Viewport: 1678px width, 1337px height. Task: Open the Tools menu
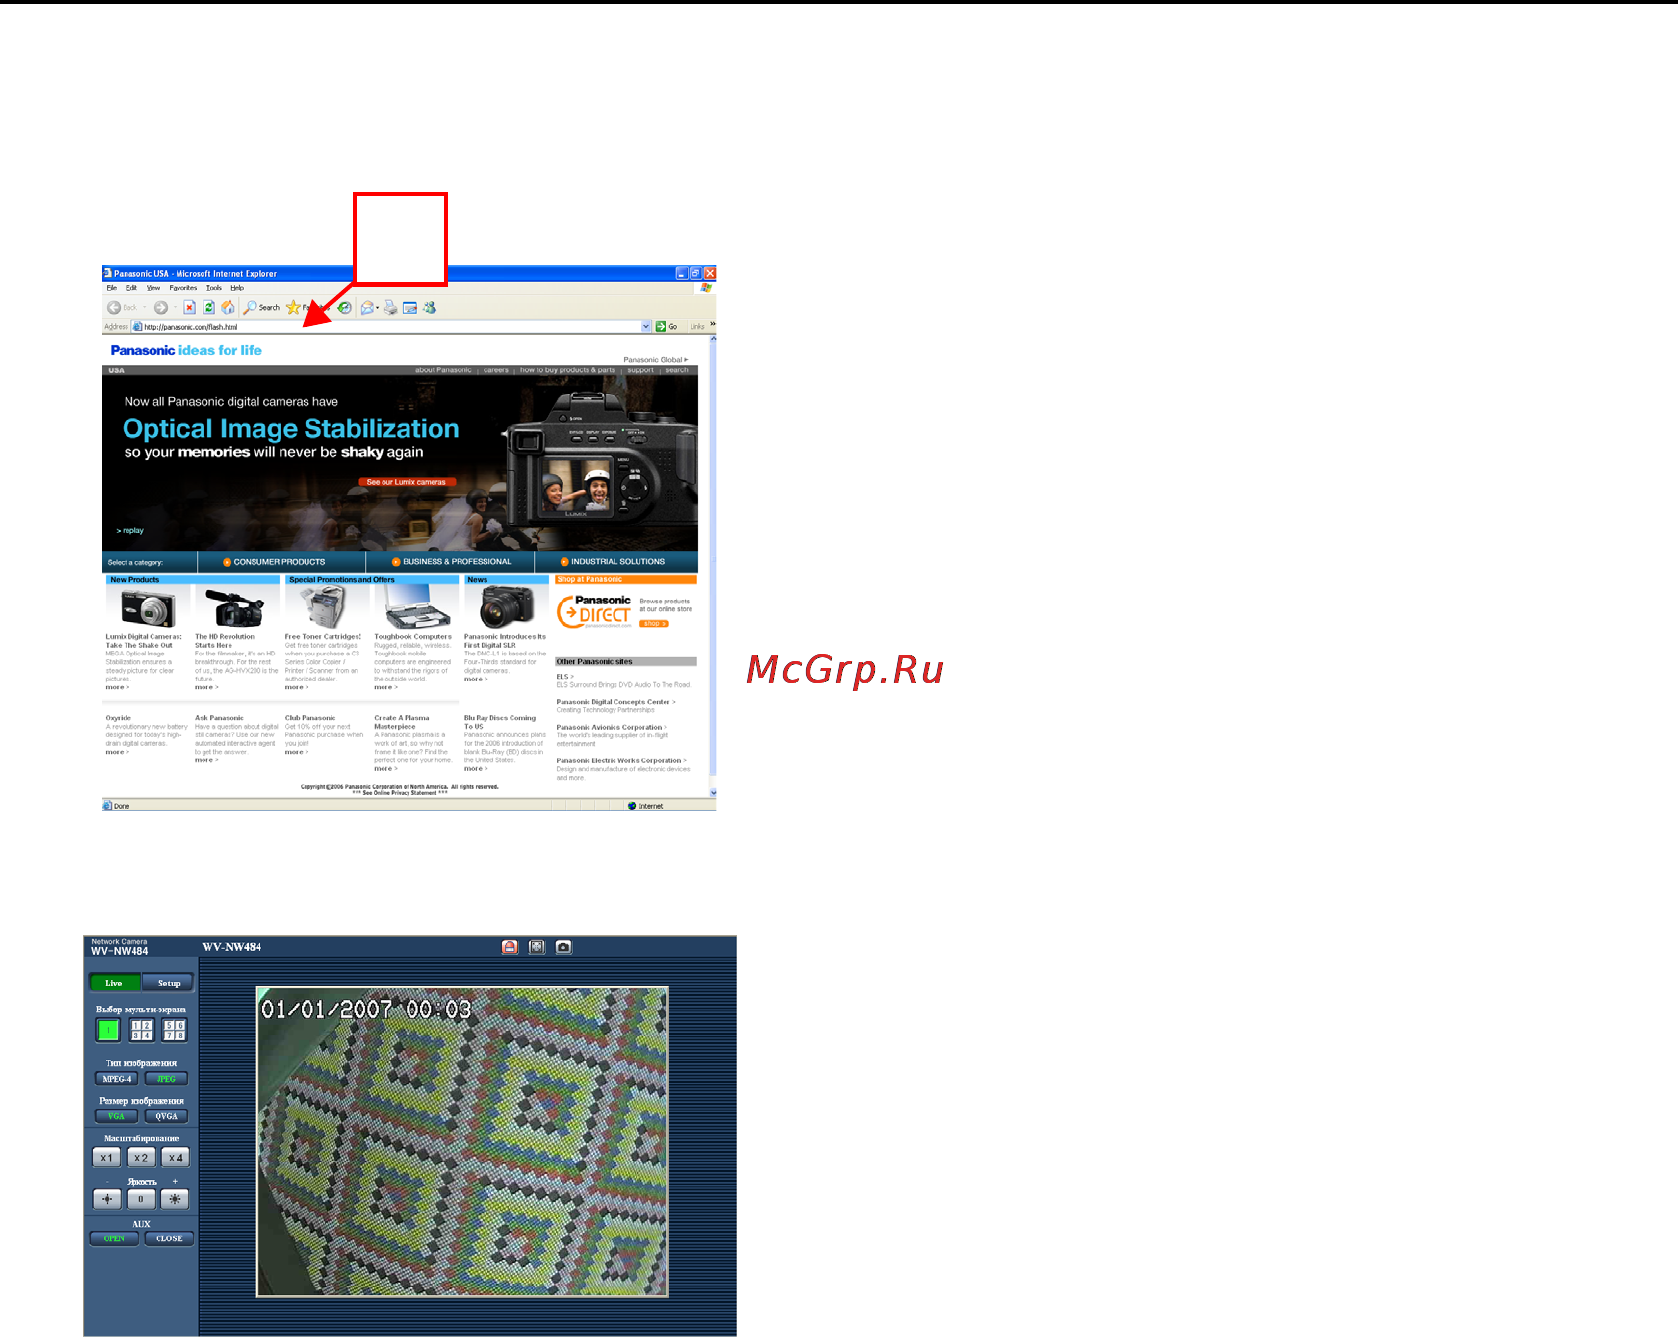[x=214, y=288]
